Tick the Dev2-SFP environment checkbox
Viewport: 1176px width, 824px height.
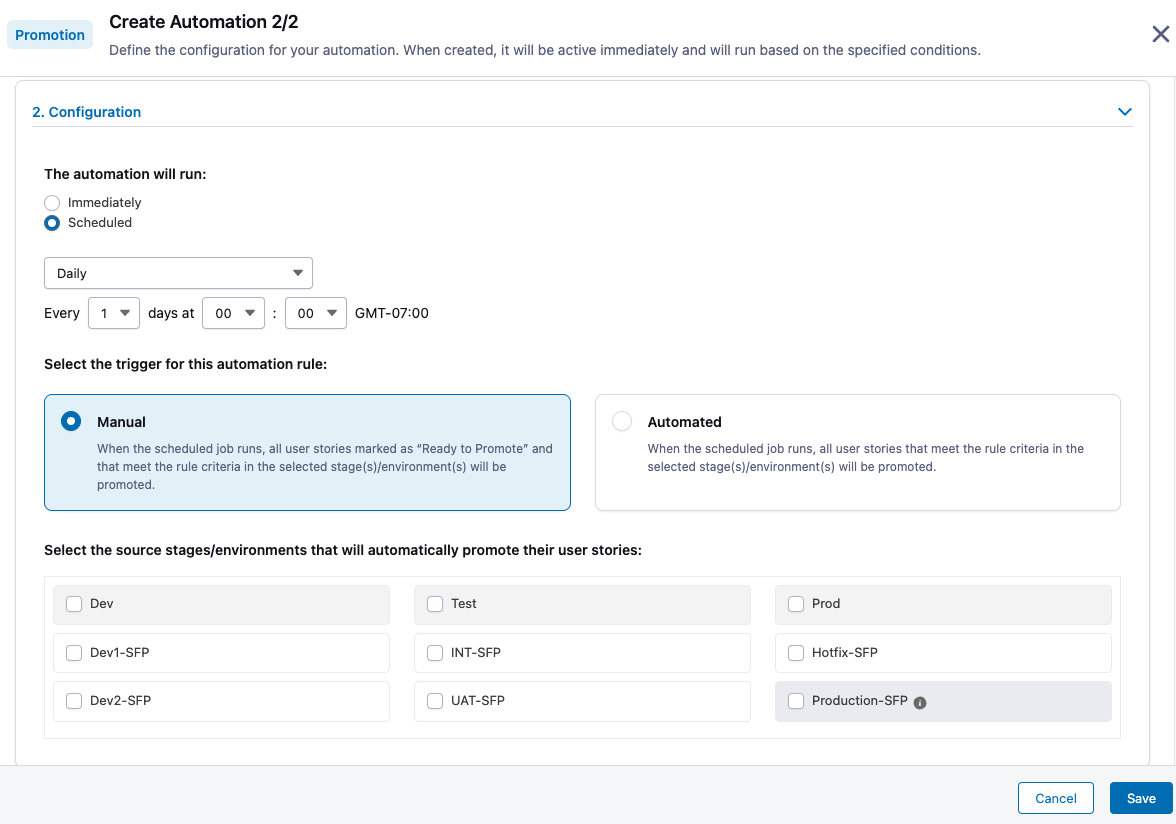(x=74, y=701)
